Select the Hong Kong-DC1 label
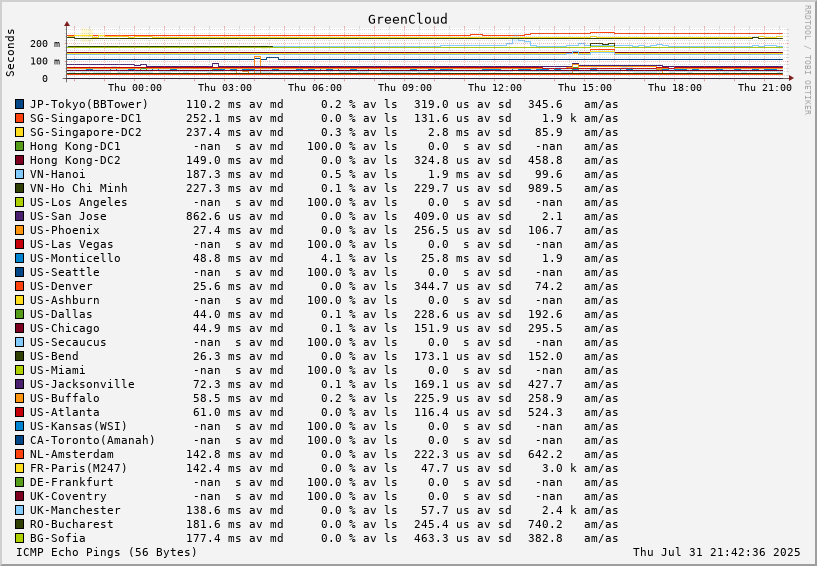Viewport: 817px width, 566px height. coord(75,146)
